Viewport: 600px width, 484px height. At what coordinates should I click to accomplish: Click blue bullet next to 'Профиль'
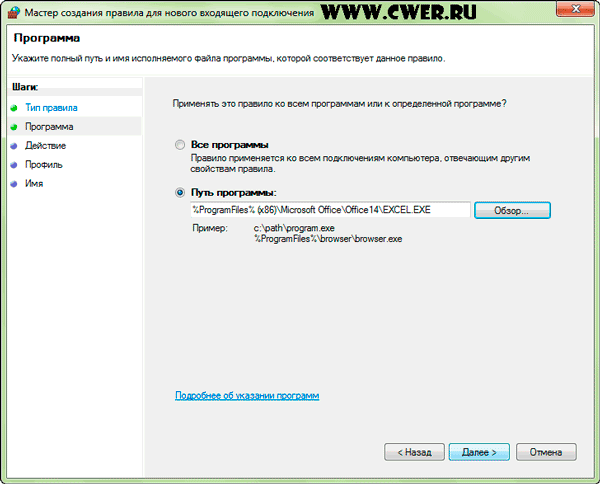tap(14, 165)
